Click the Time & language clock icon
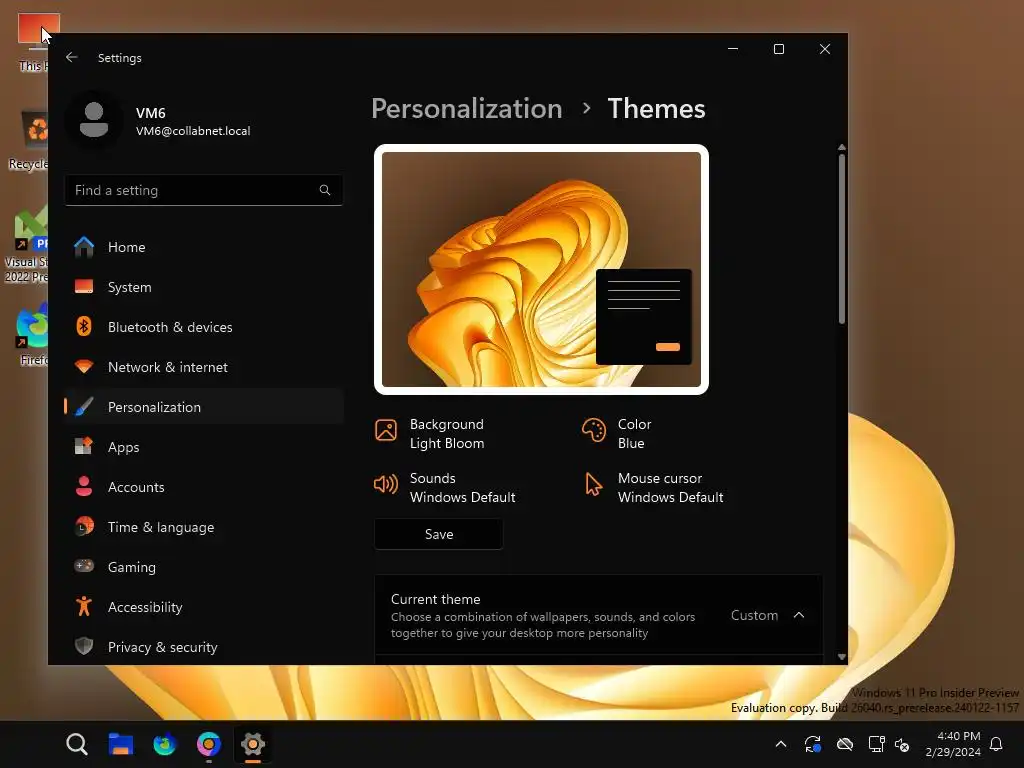The width and height of the screenshot is (1024, 768). [84, 526]
